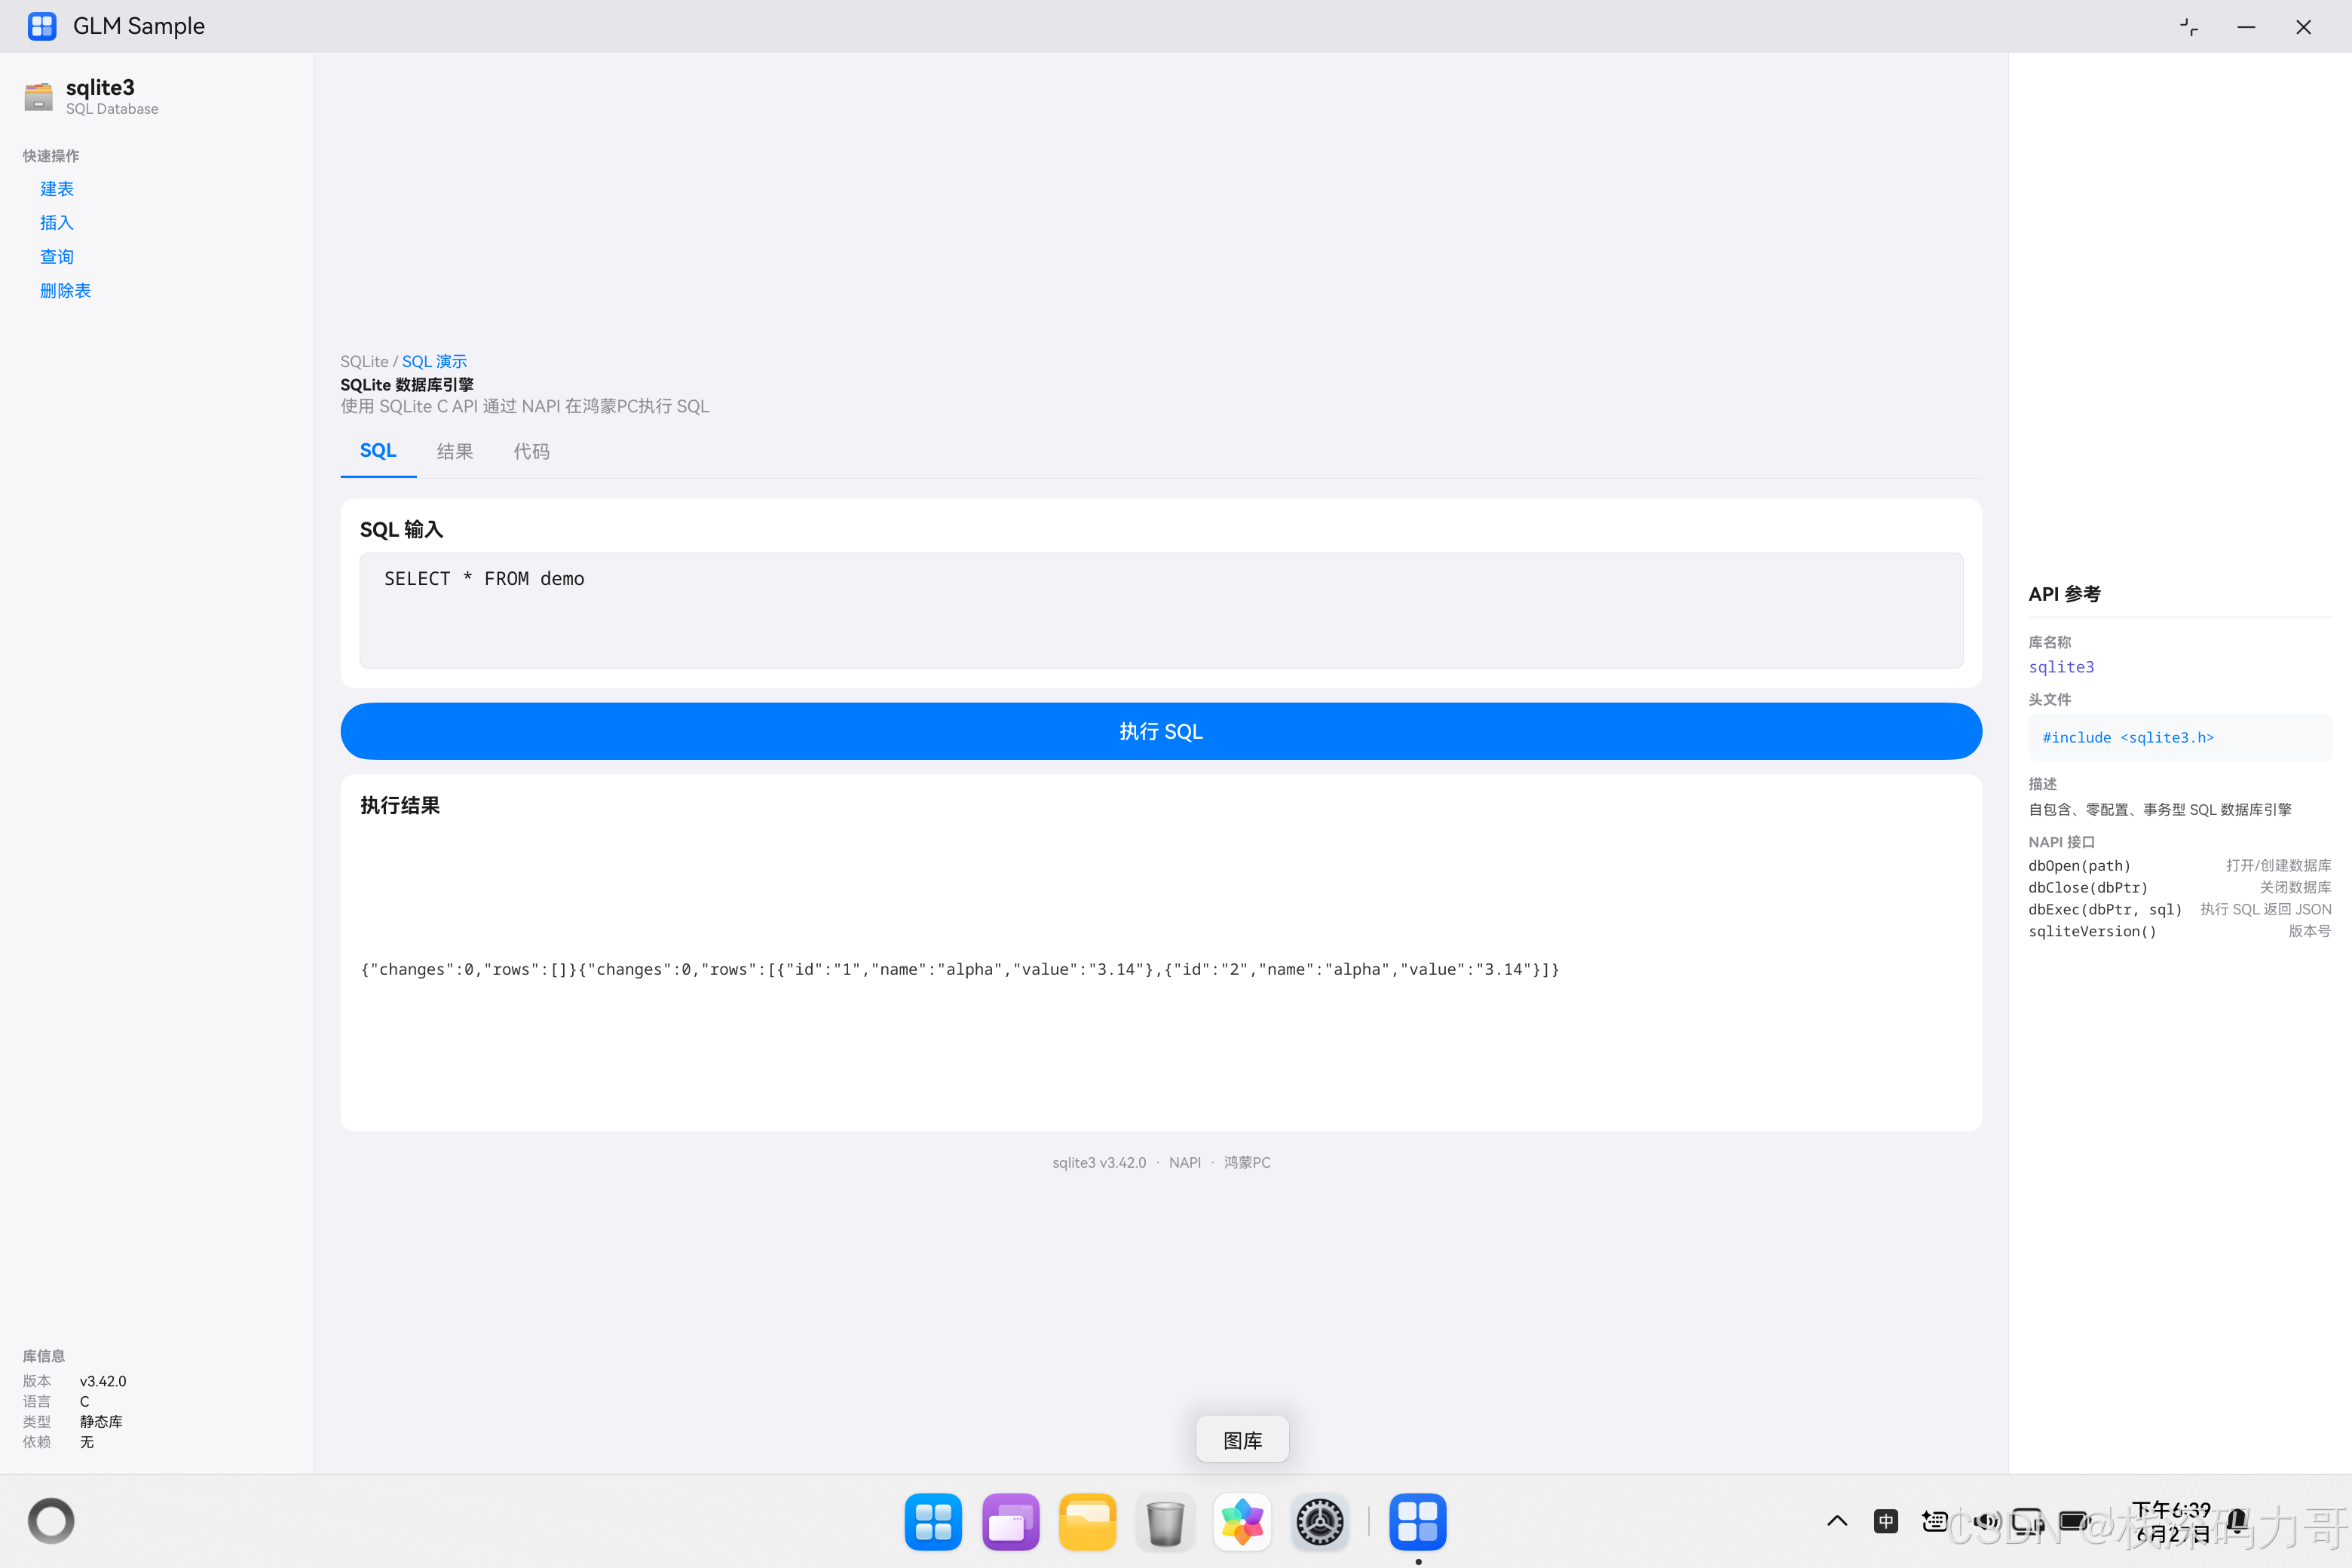Follow the SQL 演示 breadcrumb link
The image size is (2352, 1568).
click(x=434, y=362)
